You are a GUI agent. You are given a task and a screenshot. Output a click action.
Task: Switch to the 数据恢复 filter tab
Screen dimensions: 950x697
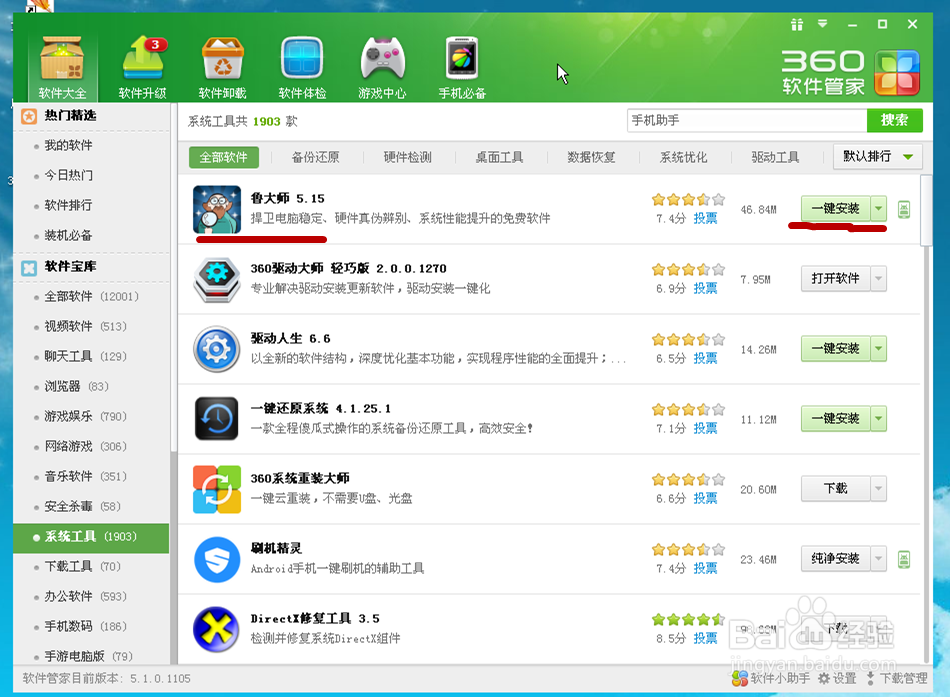coord(591,158)
